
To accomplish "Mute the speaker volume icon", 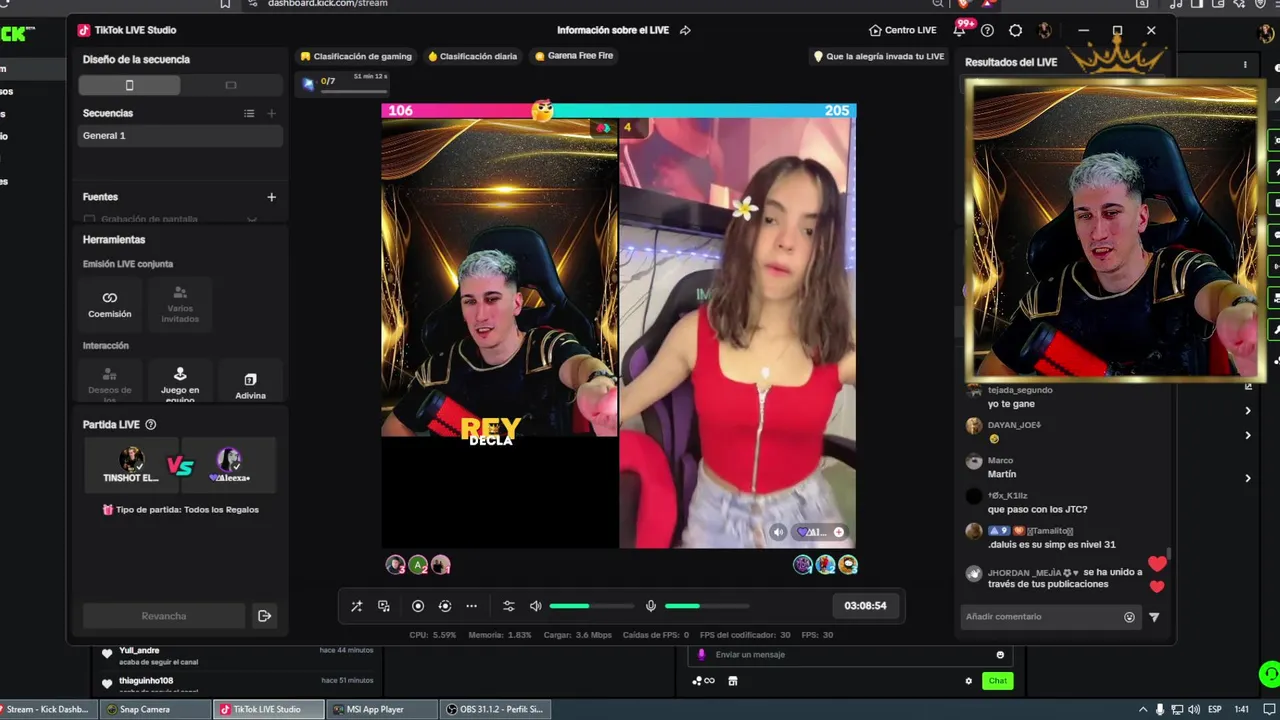I will pyautogui.click(x=536, y=606).
